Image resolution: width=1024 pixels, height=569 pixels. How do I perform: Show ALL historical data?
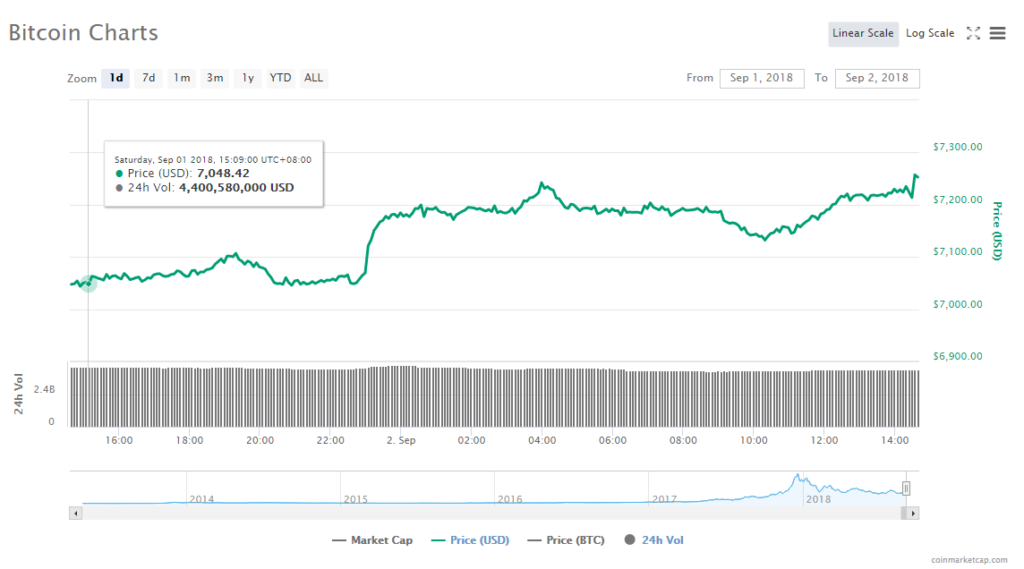coord(313,78)
